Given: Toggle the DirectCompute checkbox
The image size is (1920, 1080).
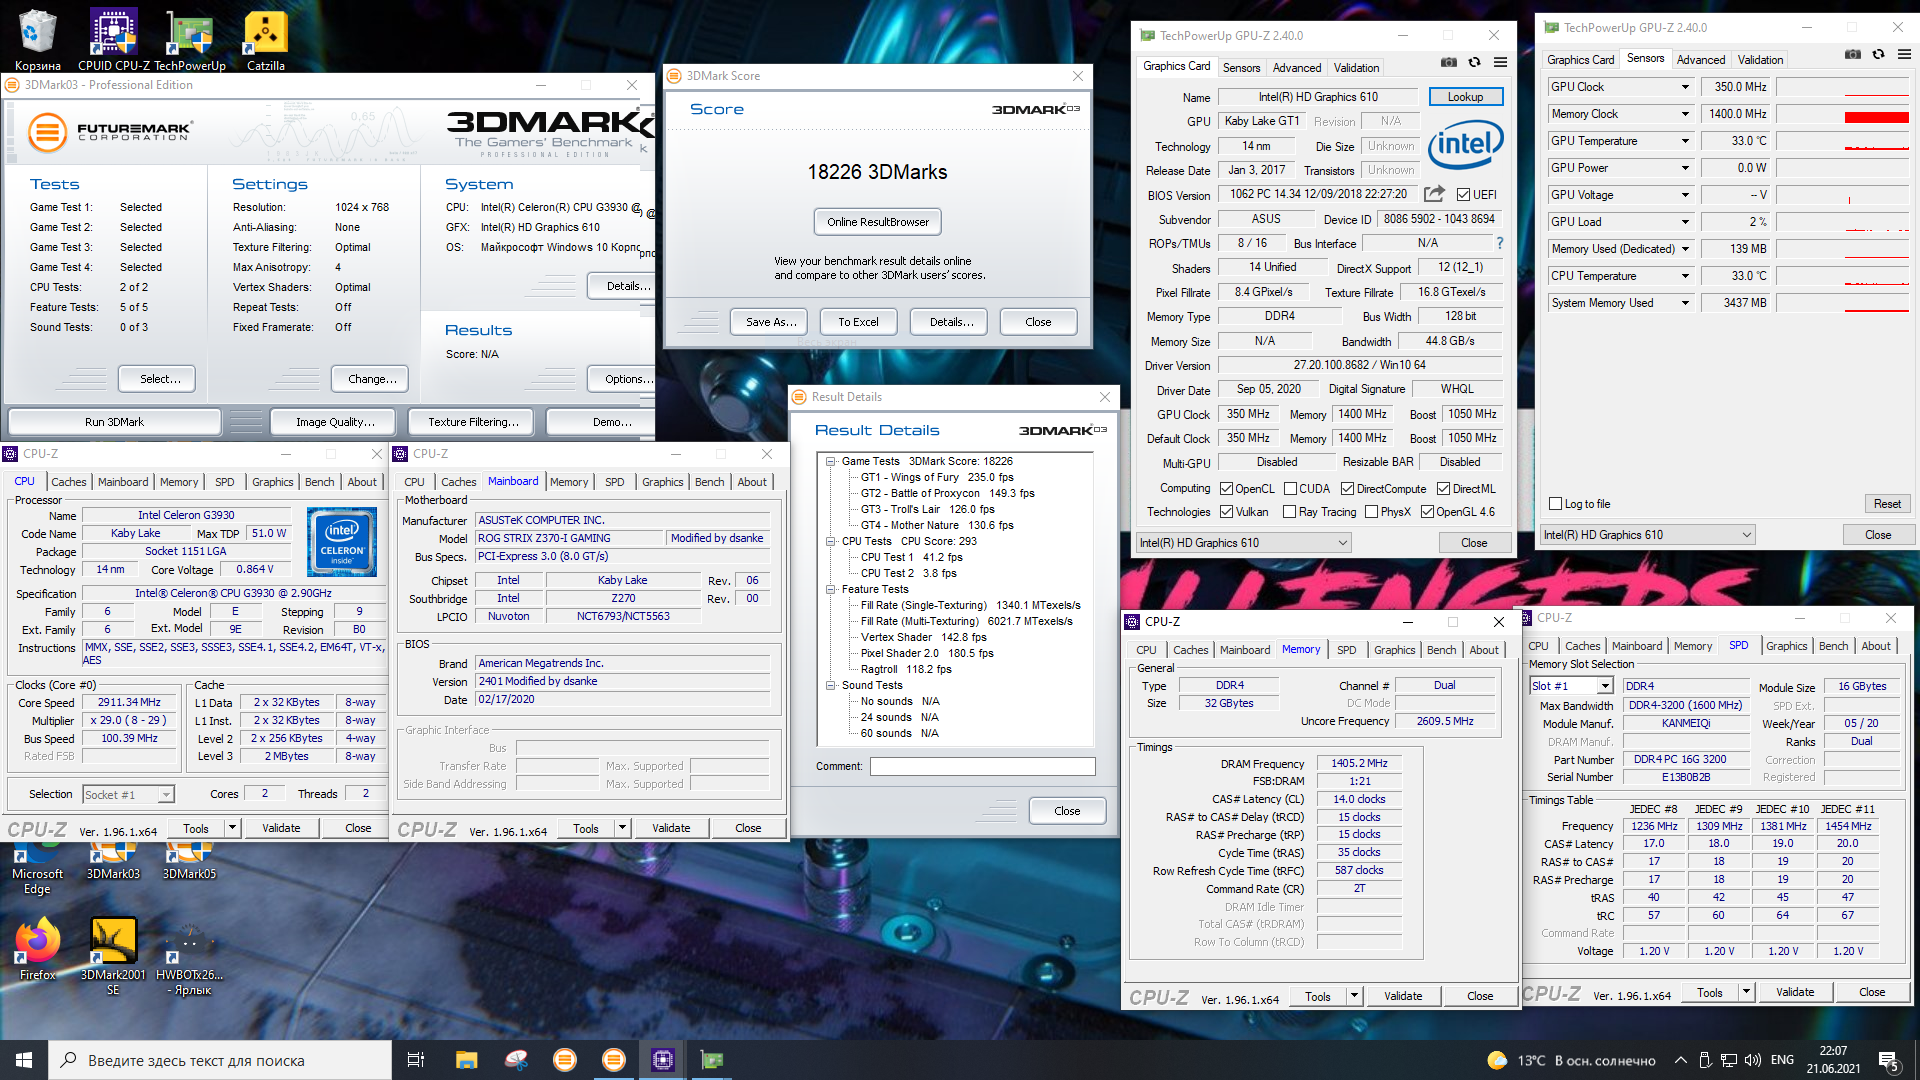Looking at the screenshot, I should click(1347, 489).
